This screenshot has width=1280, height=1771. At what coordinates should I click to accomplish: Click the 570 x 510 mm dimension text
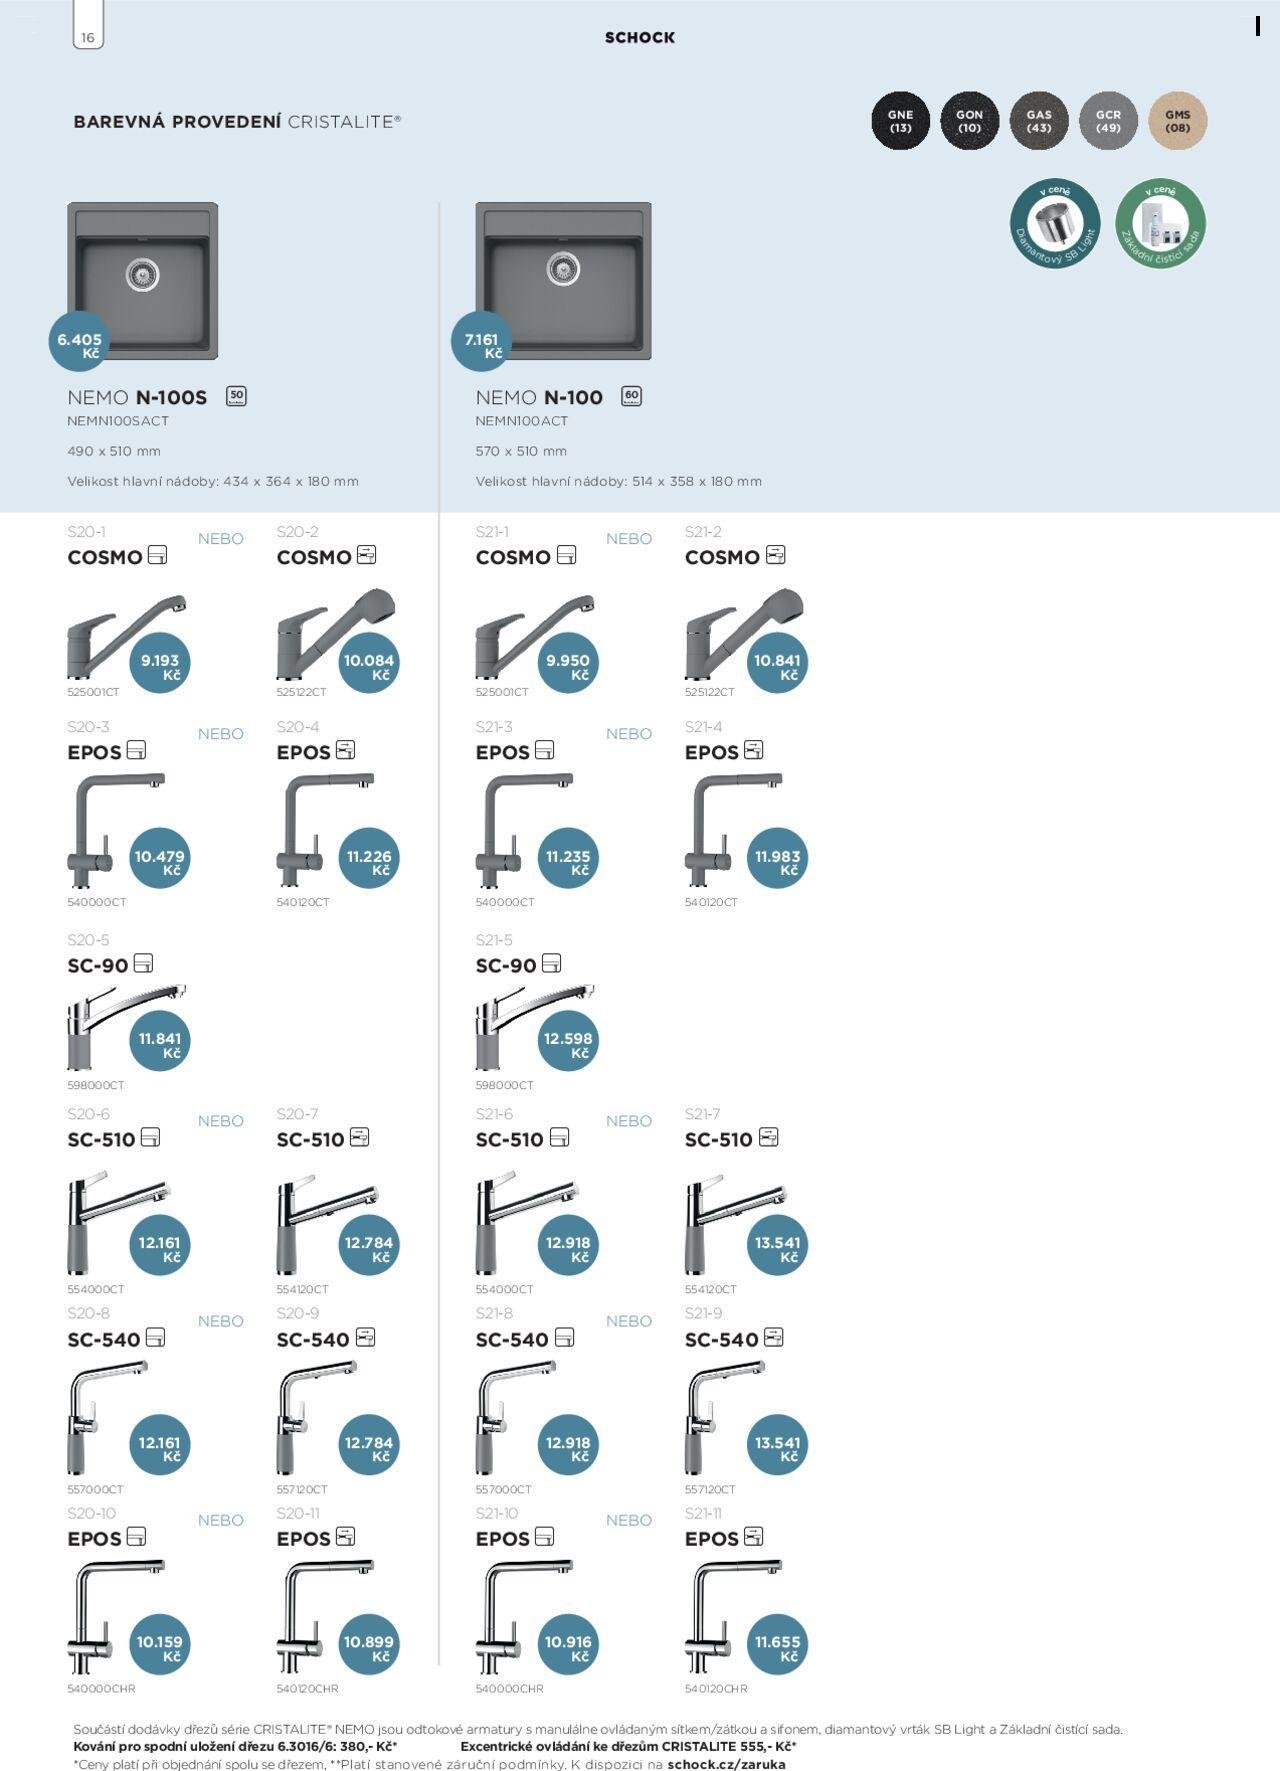[x=521, y=451]
